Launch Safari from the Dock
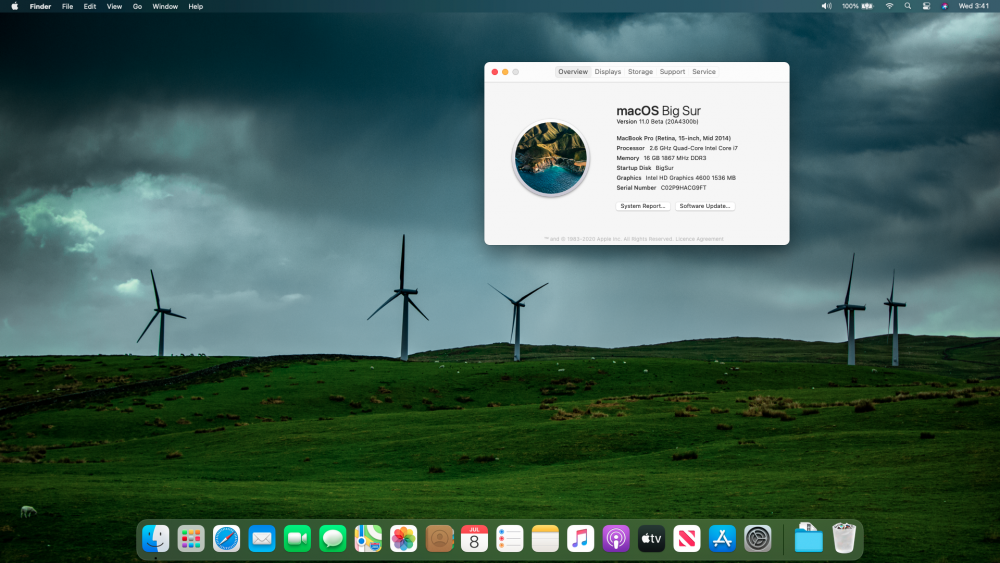Screen dimensions: 1000x563 click(226, 539)
